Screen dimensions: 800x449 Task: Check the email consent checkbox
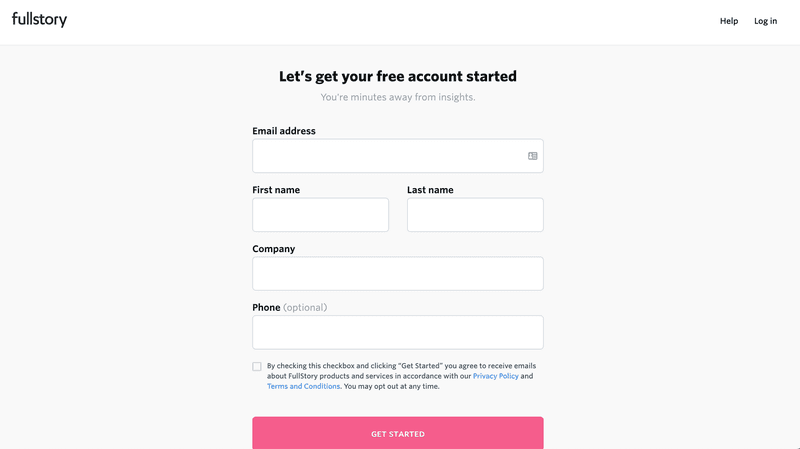257,367
